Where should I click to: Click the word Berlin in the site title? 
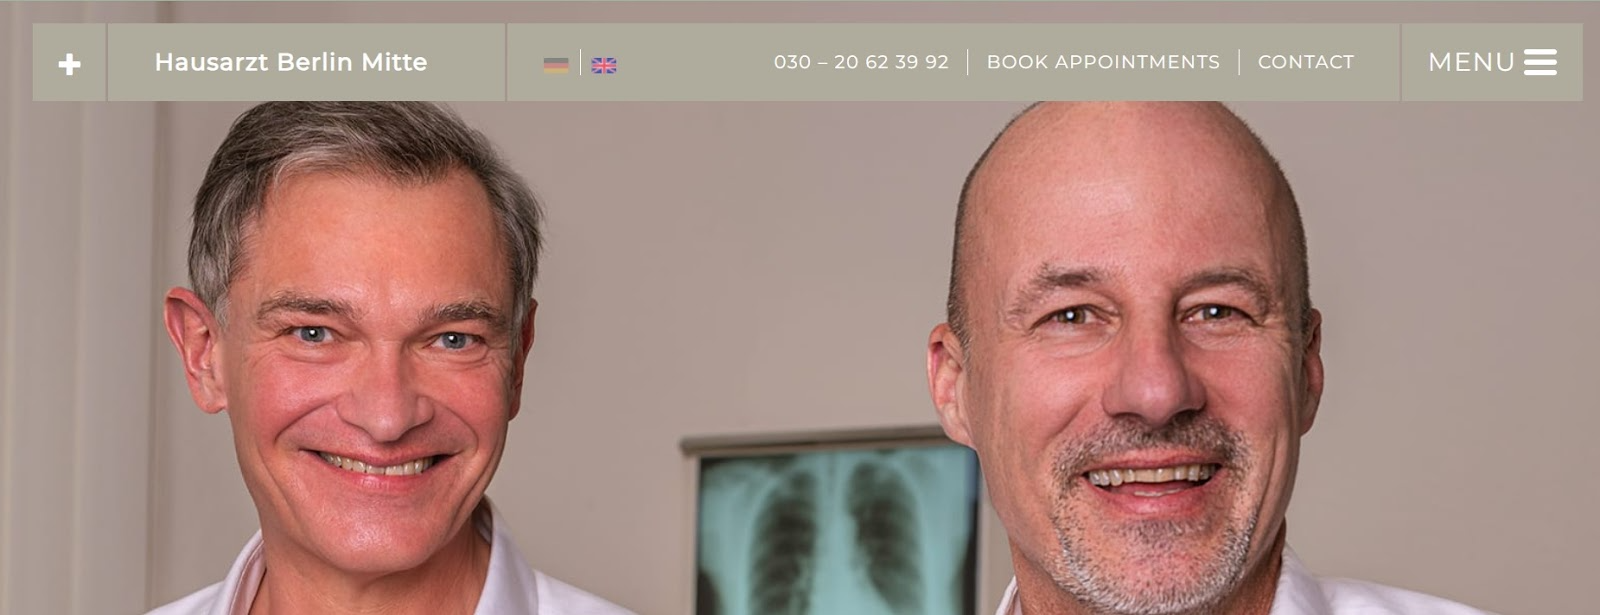[315, 62]
